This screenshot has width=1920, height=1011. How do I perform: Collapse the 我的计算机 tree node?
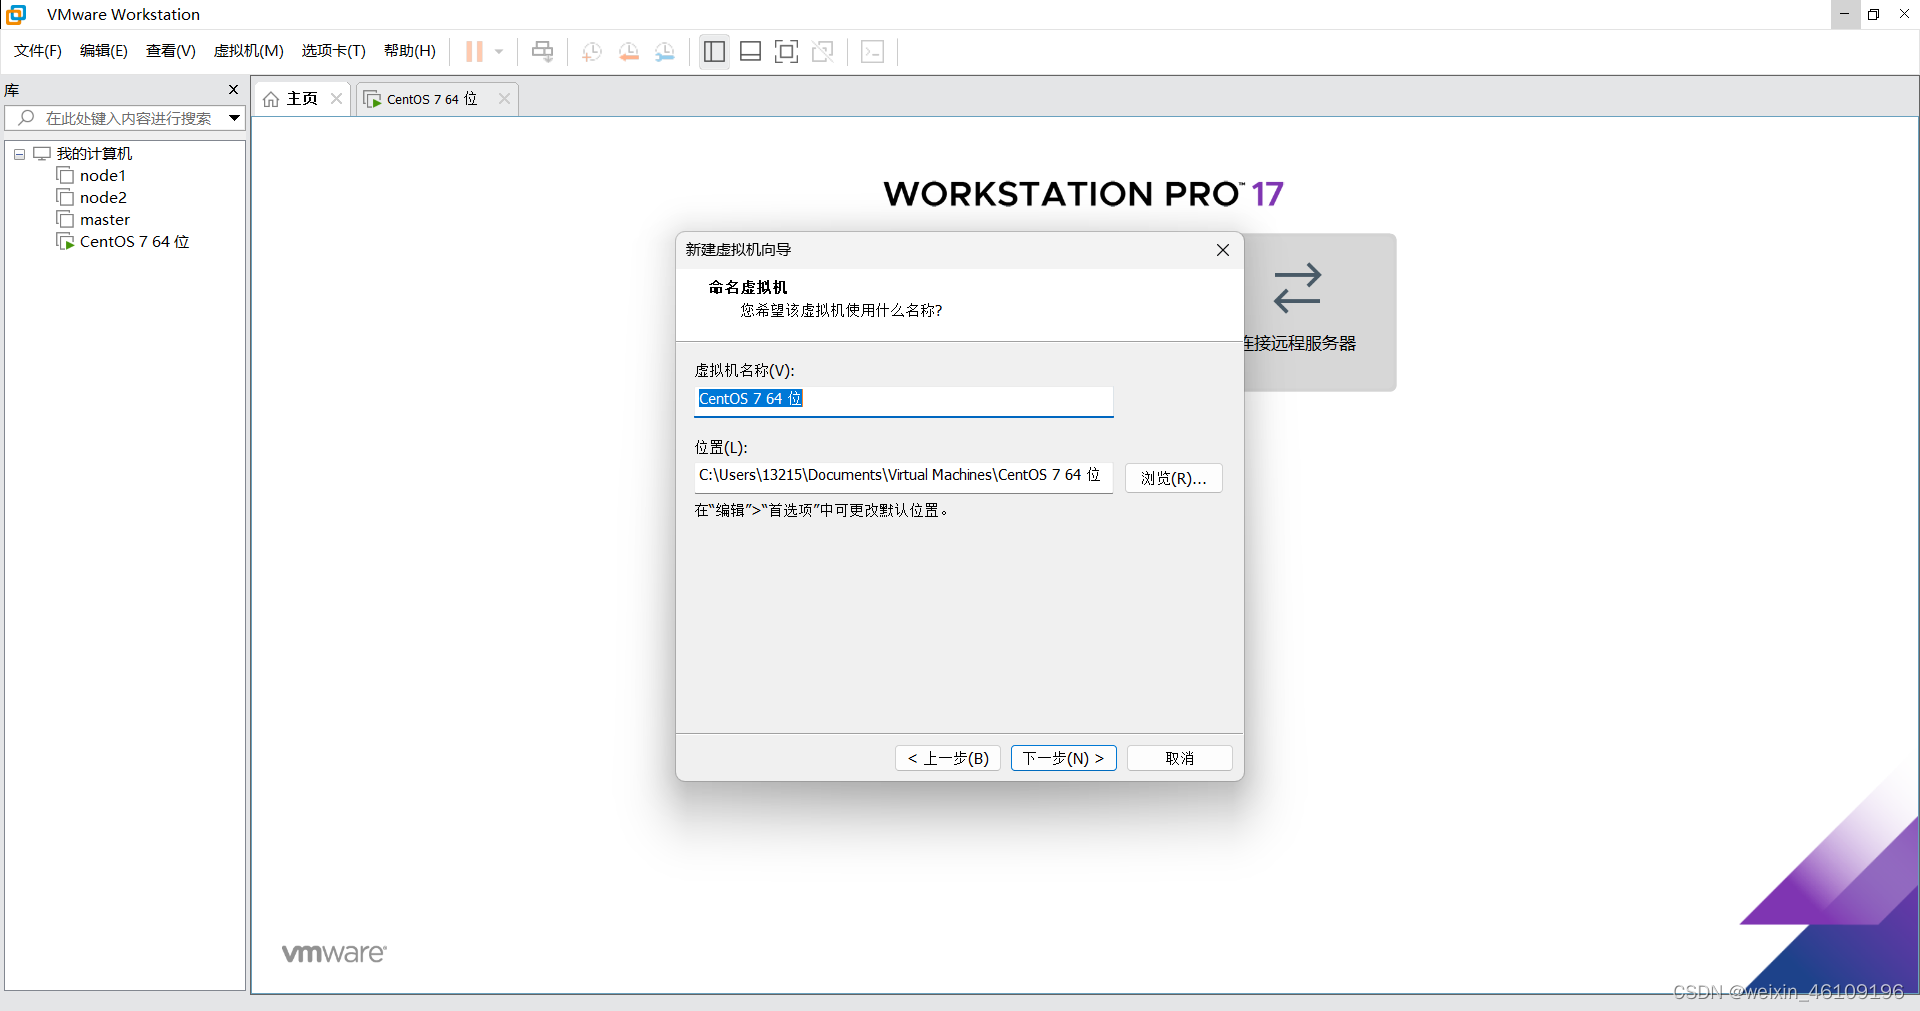19,154
